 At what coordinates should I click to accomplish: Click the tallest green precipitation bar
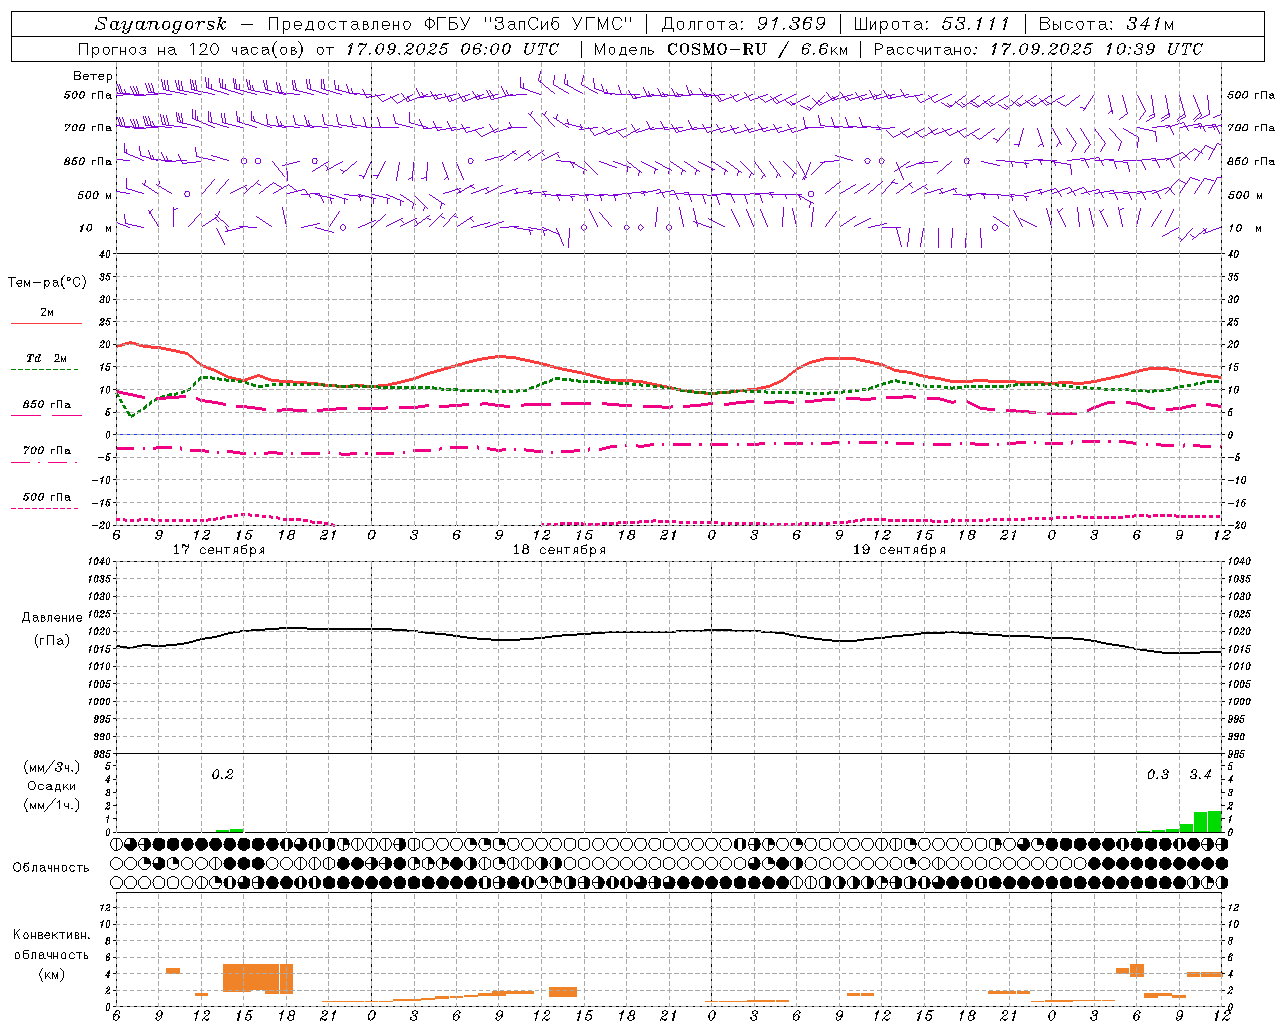coord(1214,821)
